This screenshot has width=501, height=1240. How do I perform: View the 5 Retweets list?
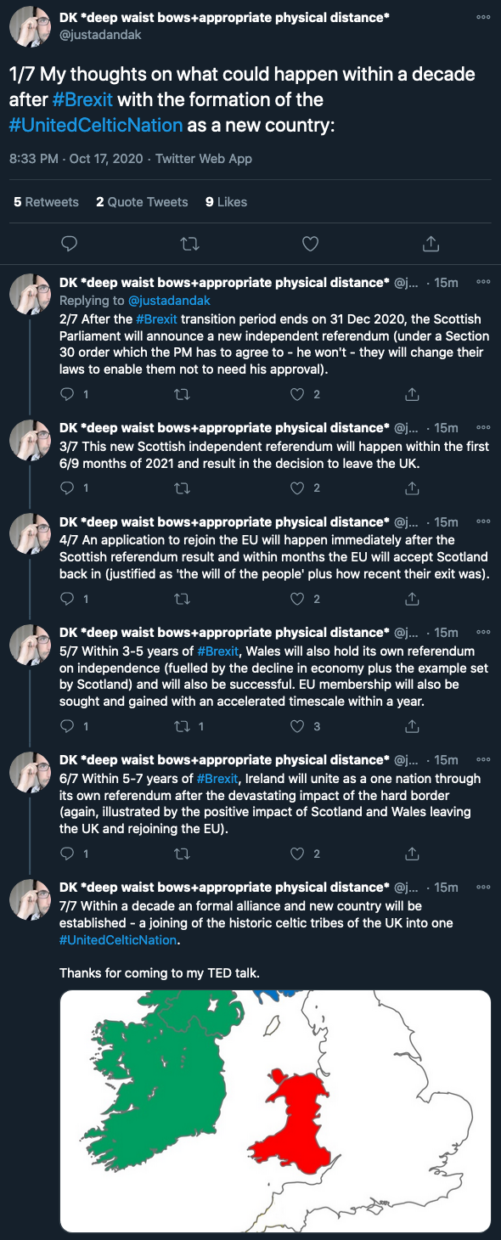(x=46, y=202)
